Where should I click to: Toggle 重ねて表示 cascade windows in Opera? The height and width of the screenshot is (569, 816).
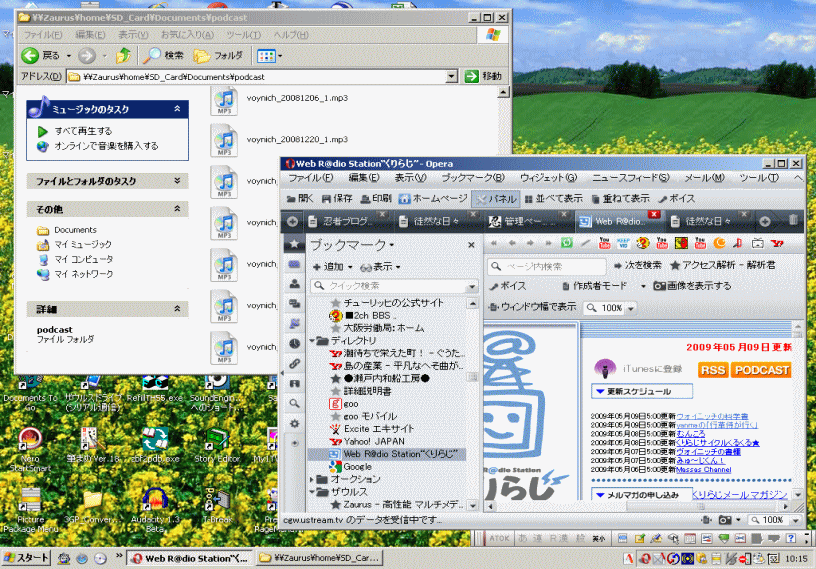click(x=621, y=199)
